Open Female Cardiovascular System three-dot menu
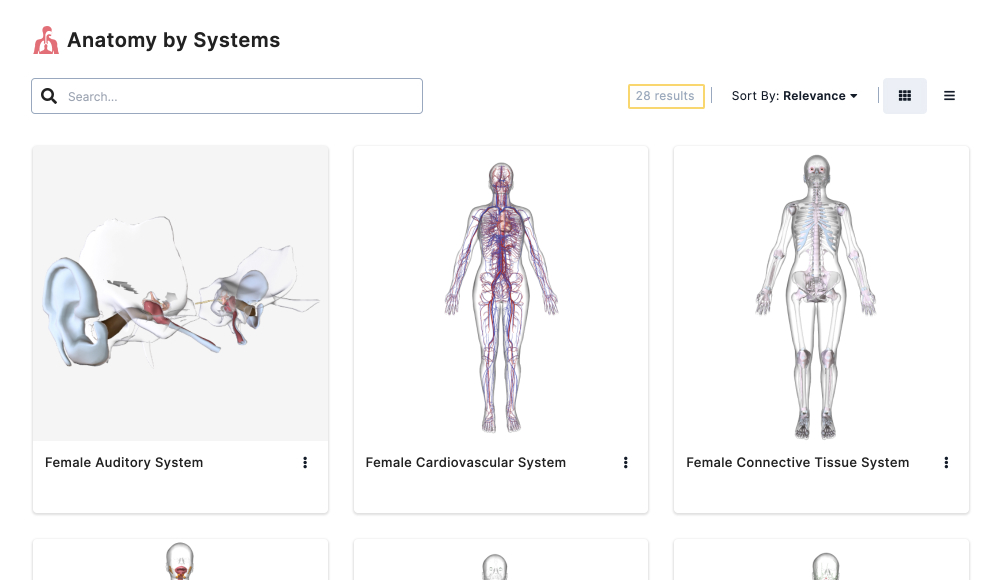Image resolution: width=990 pixels, height=580 pixels. tap(626, 463)
